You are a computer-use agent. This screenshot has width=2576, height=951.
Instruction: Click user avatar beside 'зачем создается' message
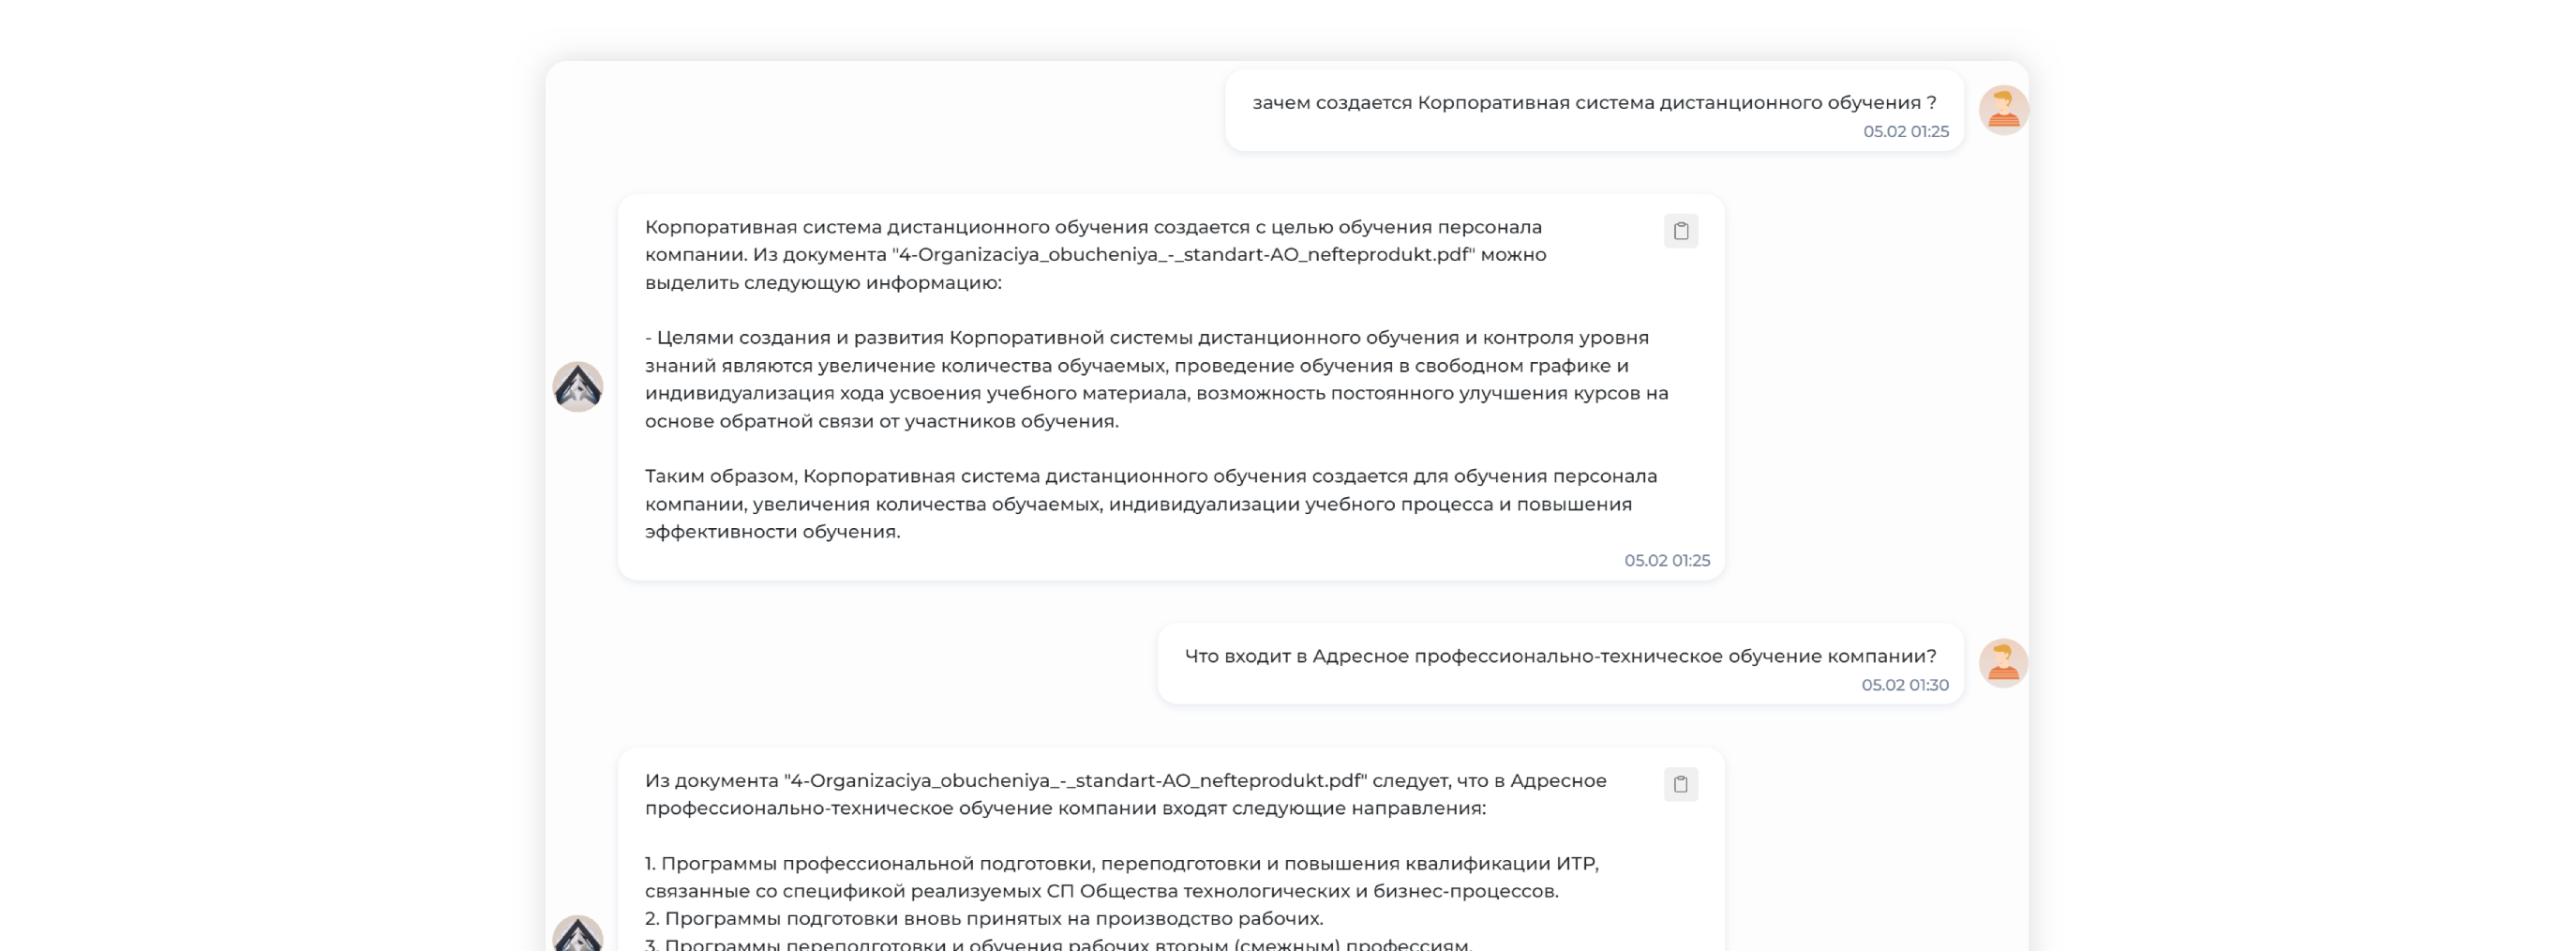coord(2003,110)
